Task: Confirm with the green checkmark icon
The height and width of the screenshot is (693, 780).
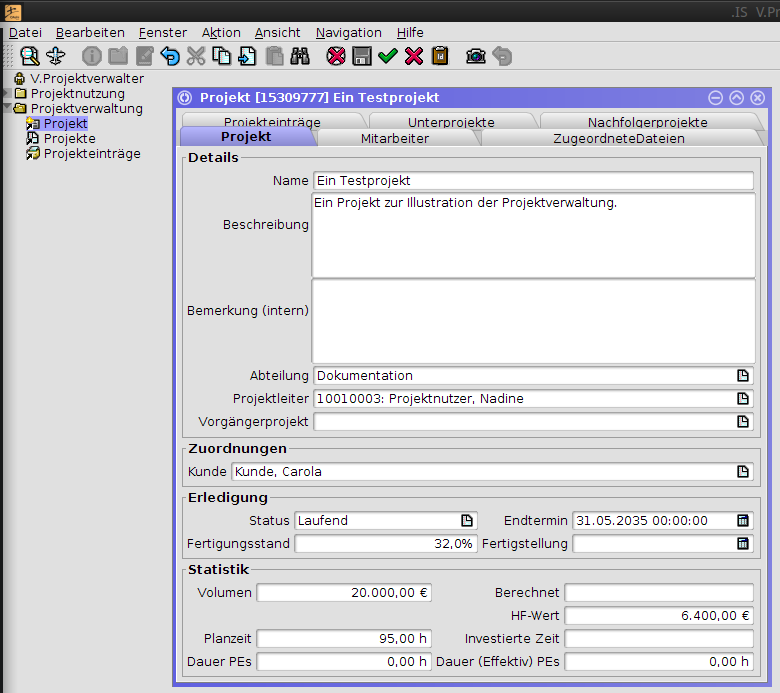Action: [x=388, y=56]
